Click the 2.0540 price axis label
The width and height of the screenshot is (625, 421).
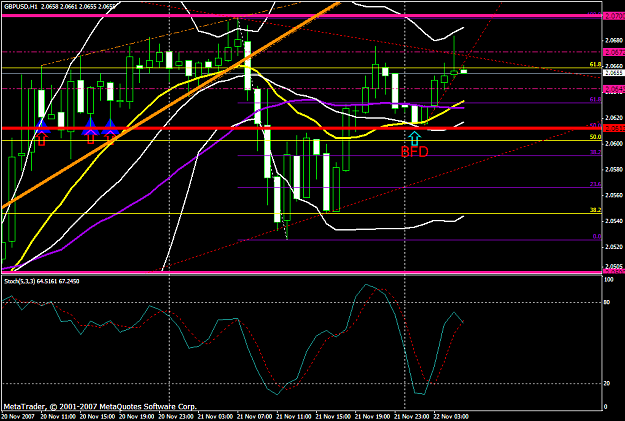coord(613,221)
